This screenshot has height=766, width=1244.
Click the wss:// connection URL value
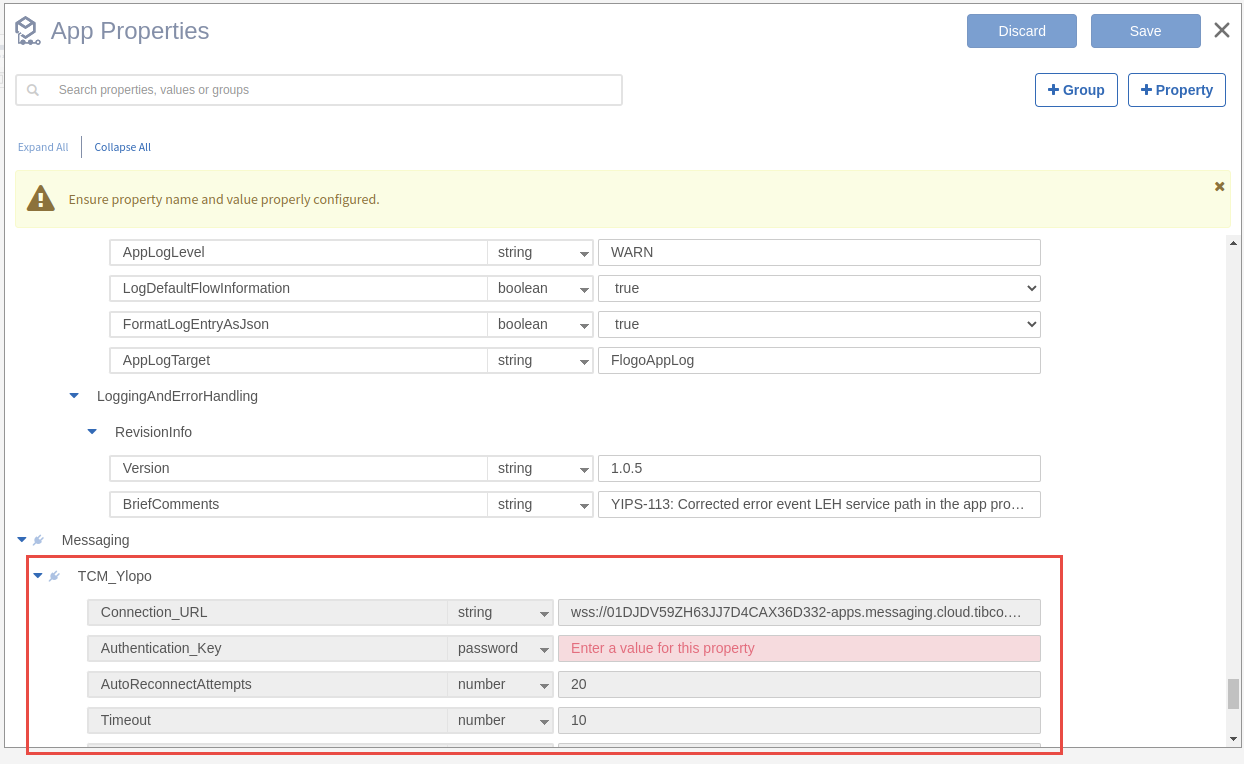[799, 612]
